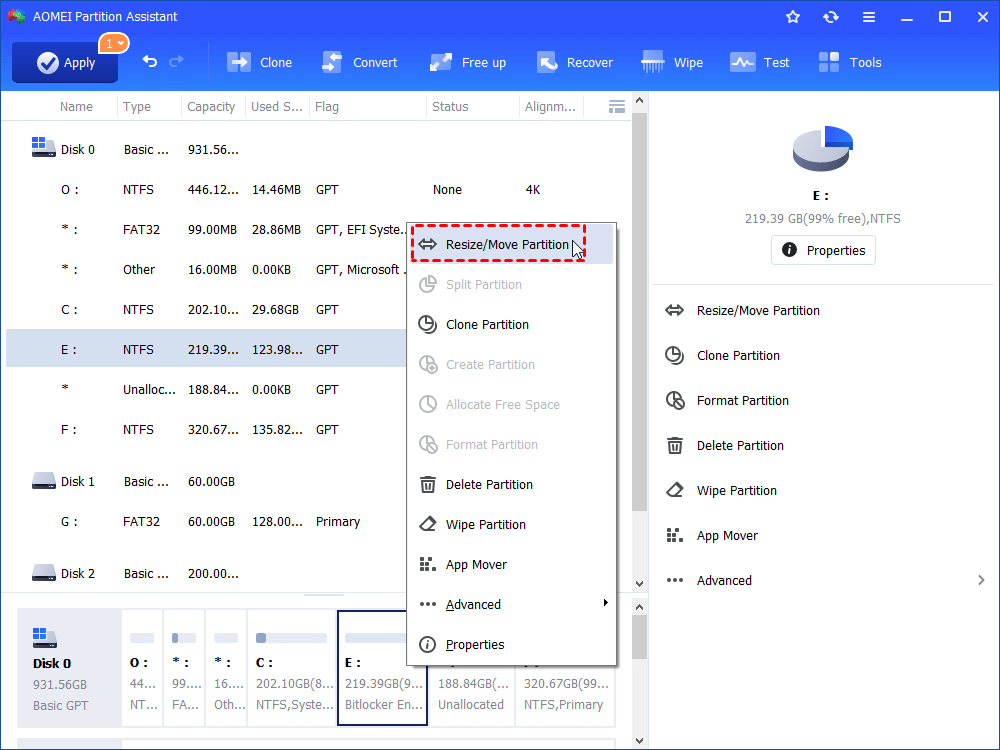Open the title bar hamburger menu
The height and width of the screenshot is (750, 1000).
(x=869, y=17)
